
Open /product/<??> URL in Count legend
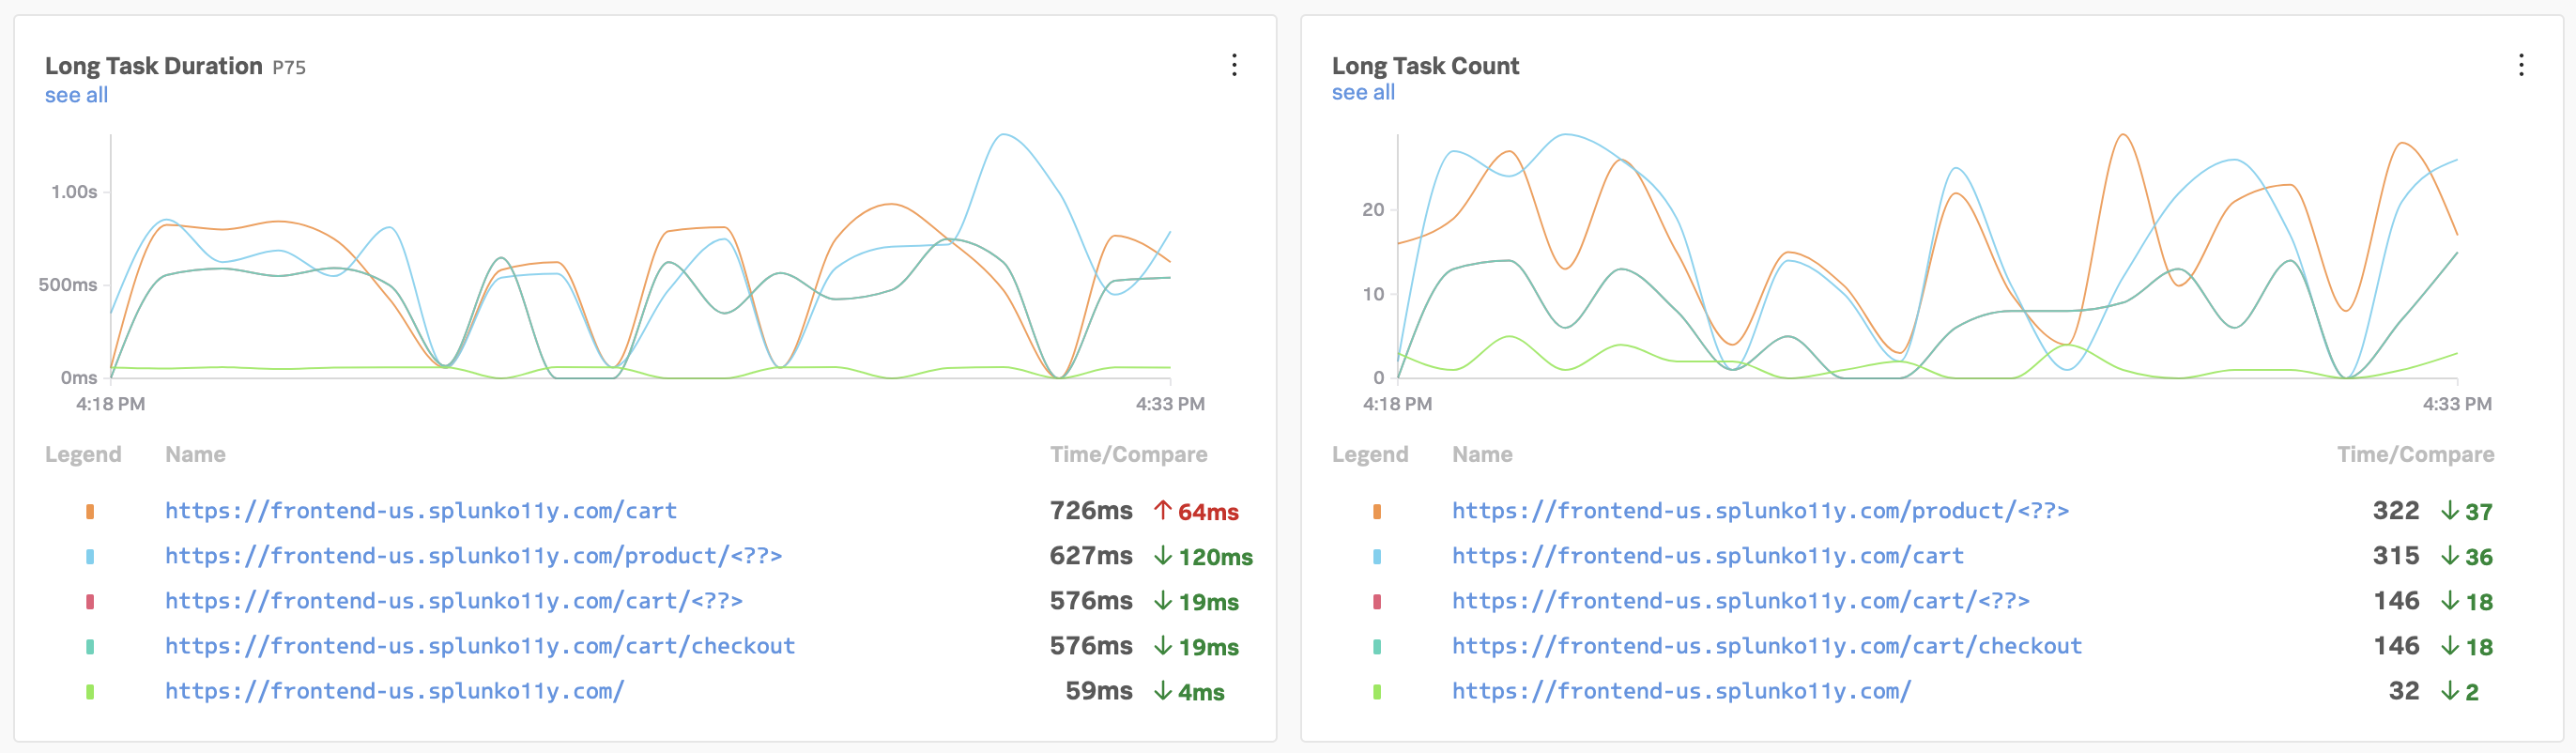1760,511
